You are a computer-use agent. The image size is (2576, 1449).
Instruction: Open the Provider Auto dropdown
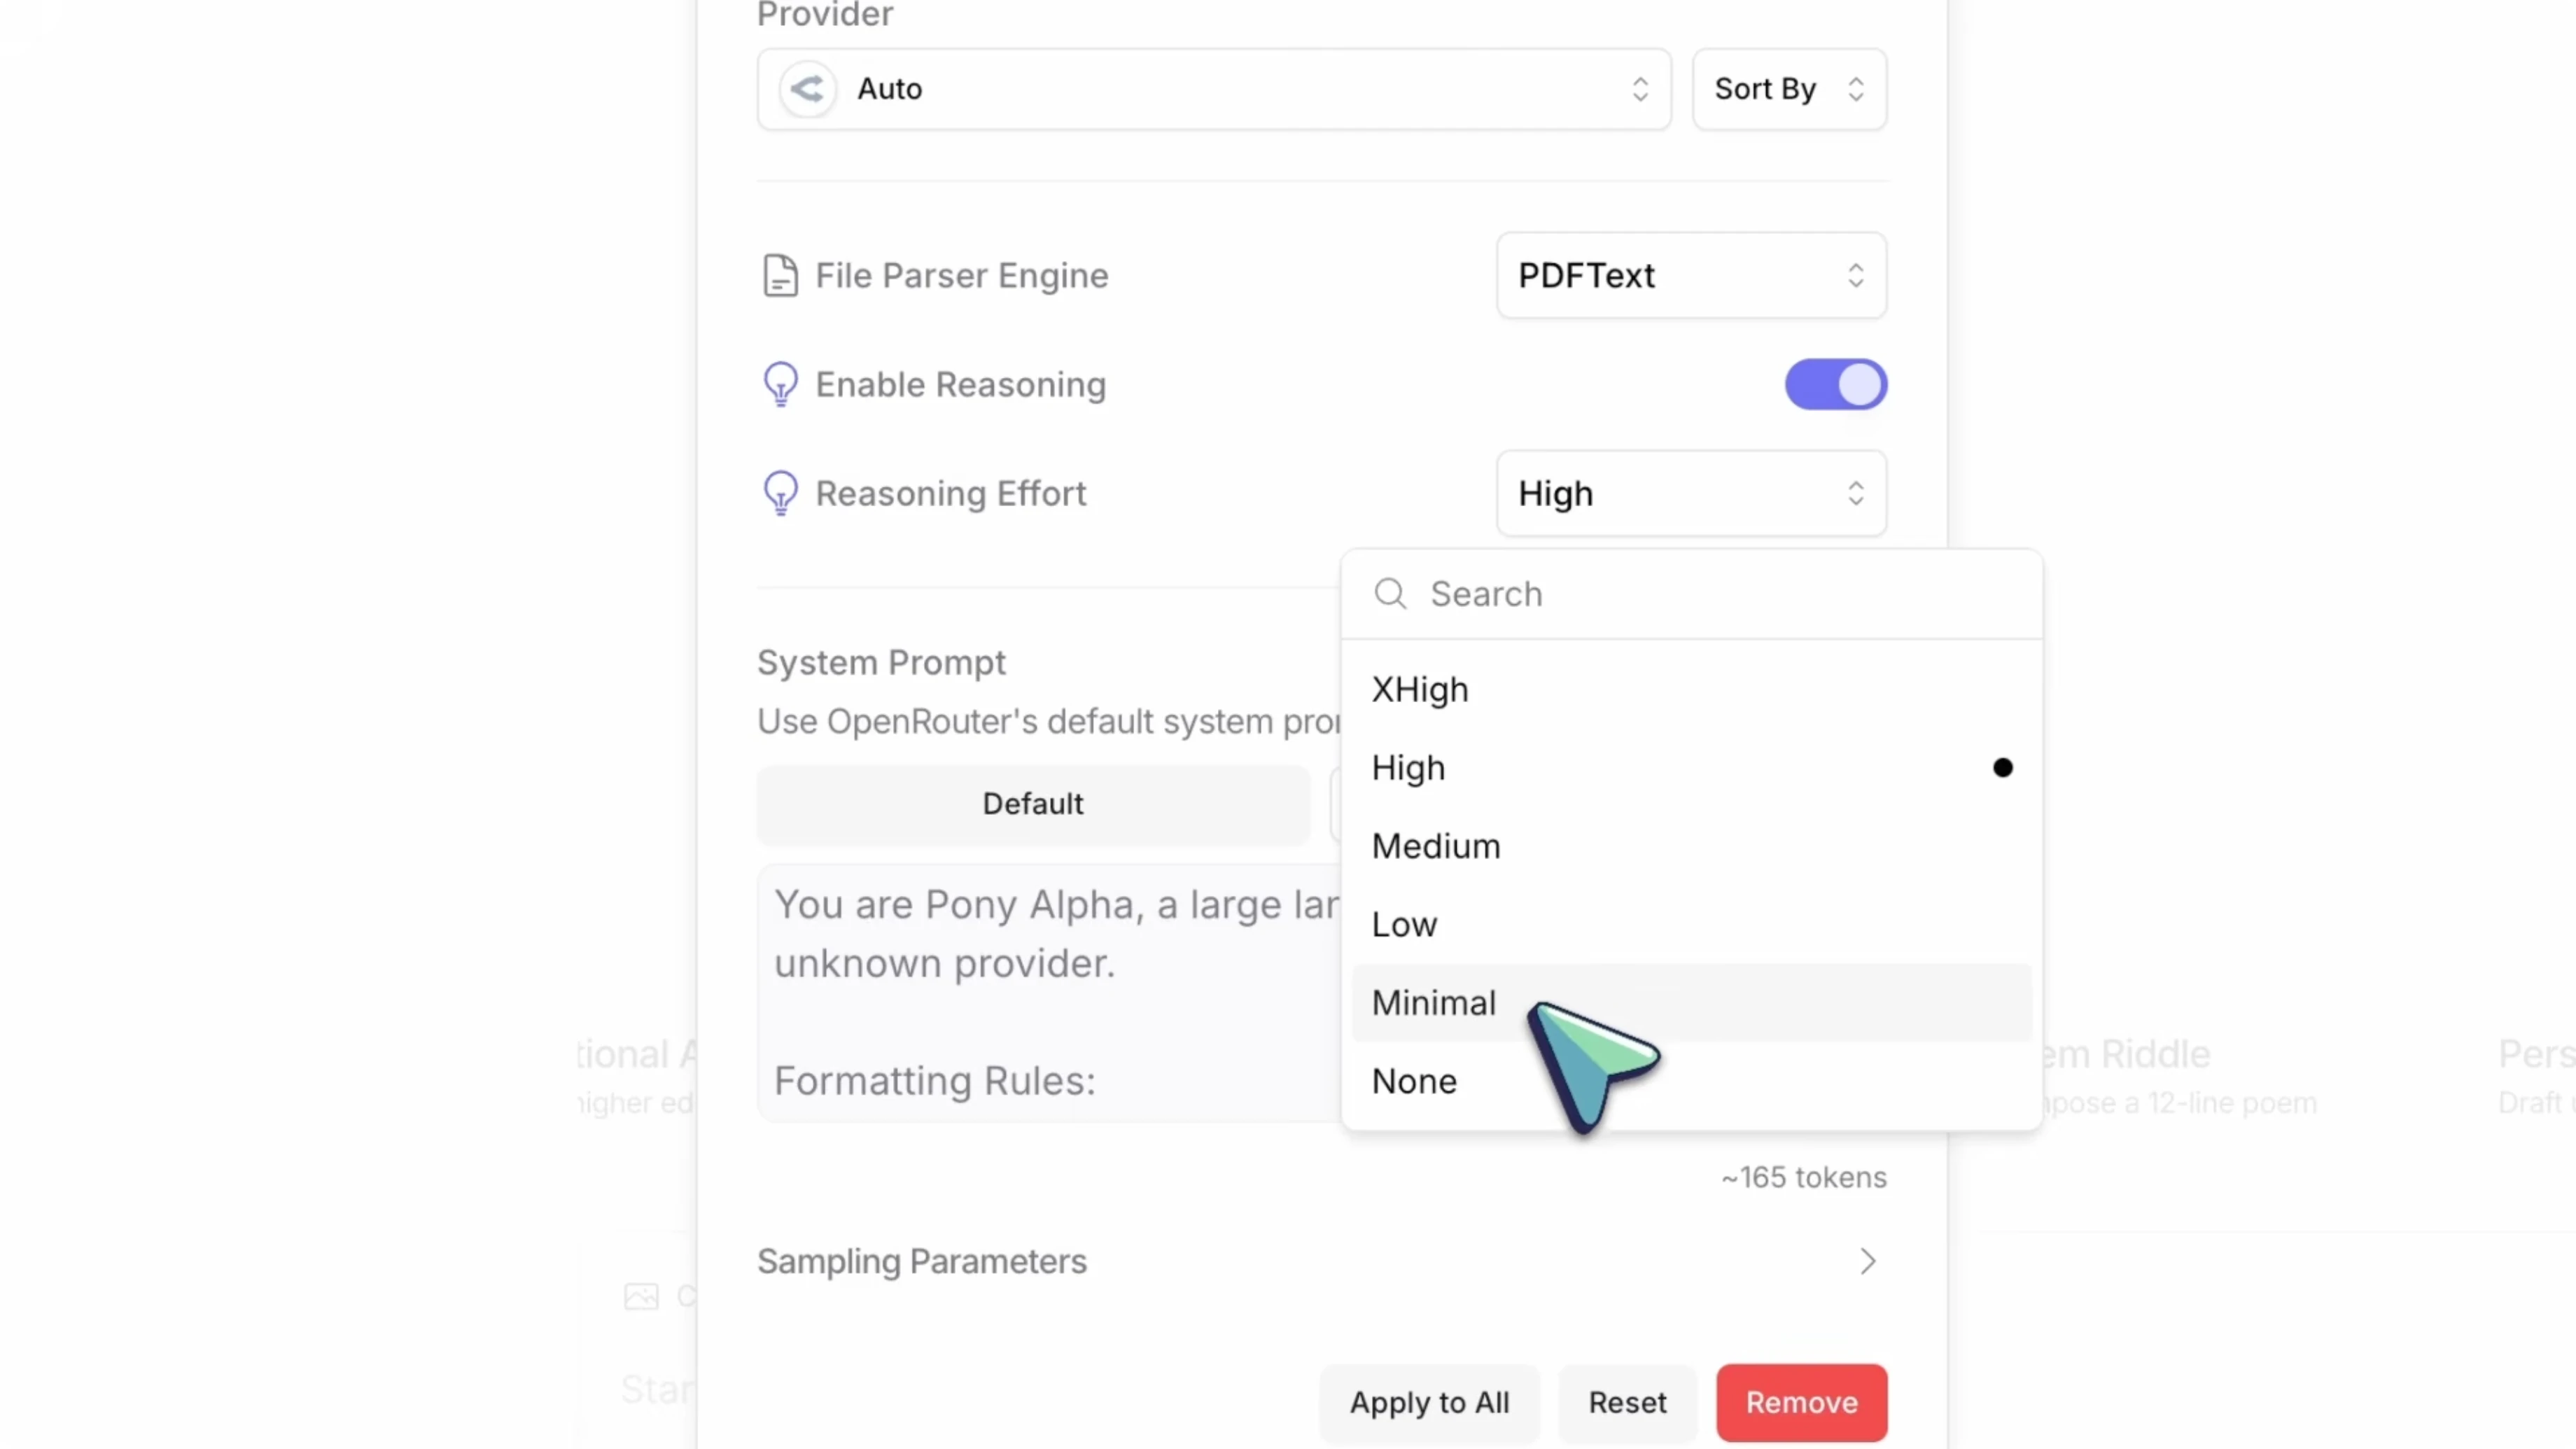1213,89
